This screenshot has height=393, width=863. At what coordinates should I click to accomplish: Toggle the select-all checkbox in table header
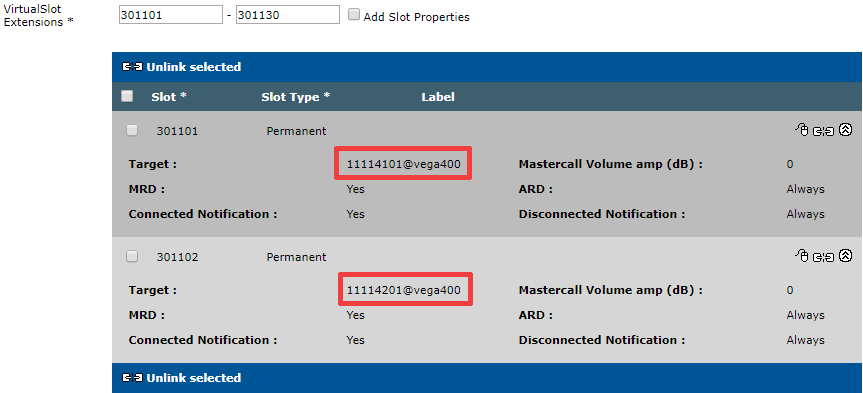click(x=127, y=96)
